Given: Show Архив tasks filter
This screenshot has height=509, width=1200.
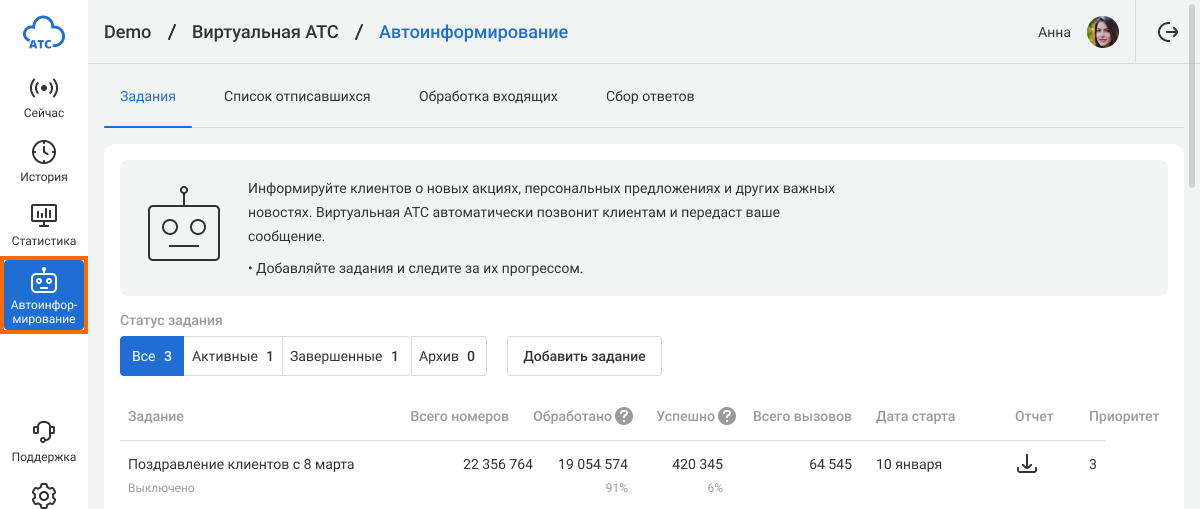Looking at the screenshot, I should pyautogui.click(x=448, y=356).
